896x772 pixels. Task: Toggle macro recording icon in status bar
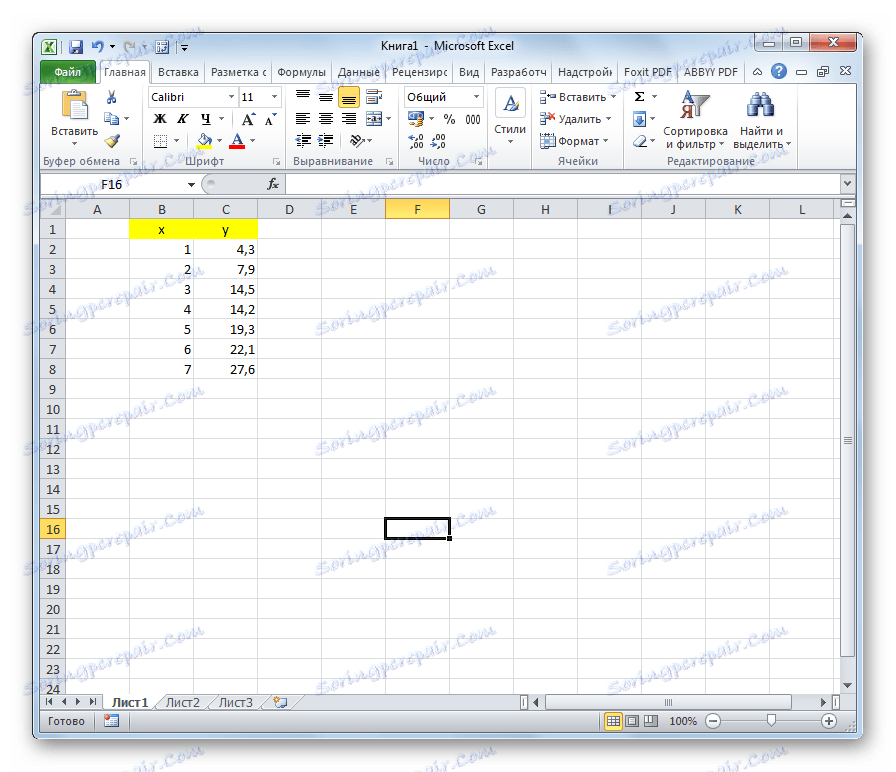click(x=111, y=721)
